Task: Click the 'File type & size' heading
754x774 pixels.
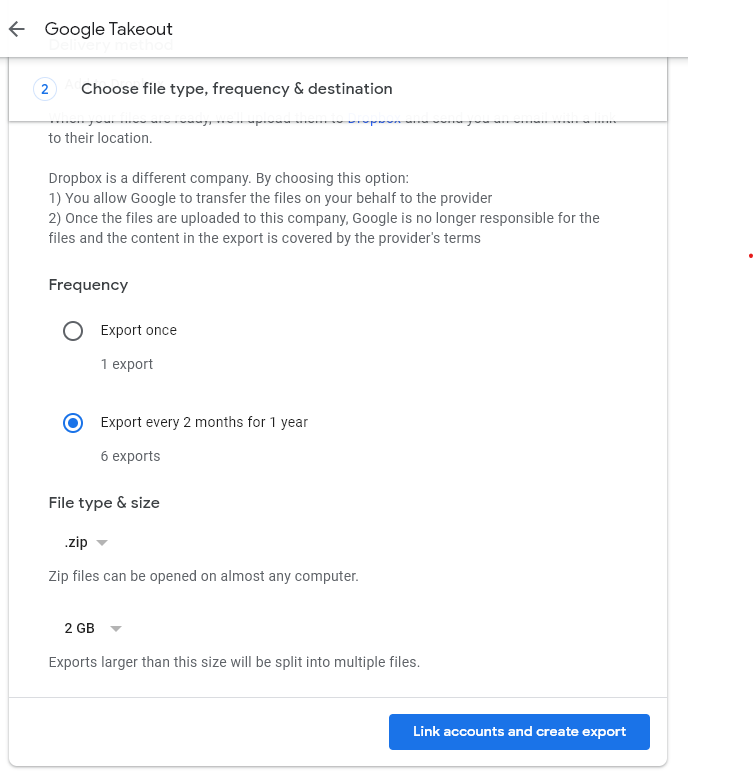Action: pos(104,503)
